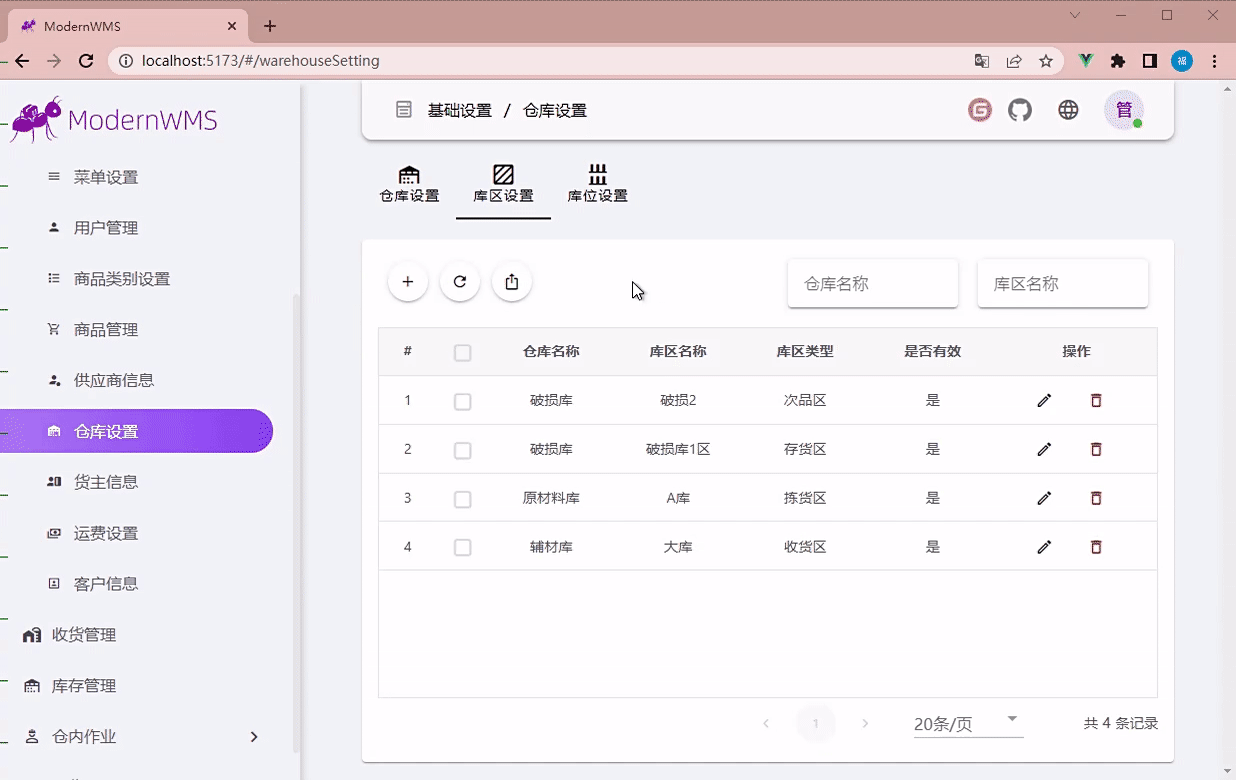Toggle the select-all checkbox in table header
Image resolution: width=1236 pixels, height=780 pixels.
point(462,352)
